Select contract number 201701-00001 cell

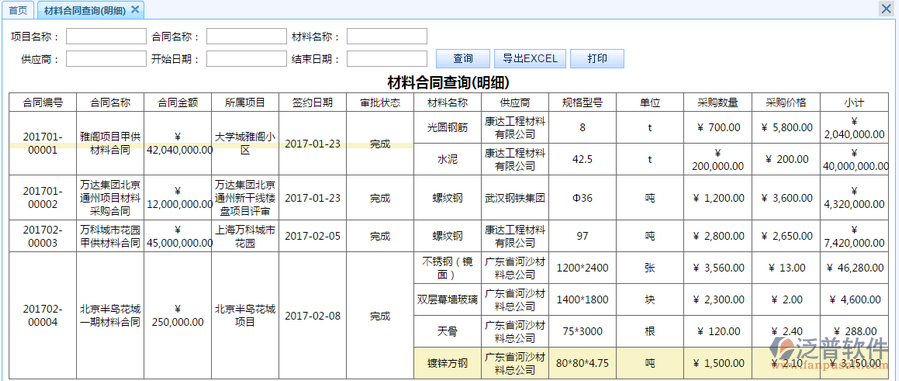(x=42, y=143)
